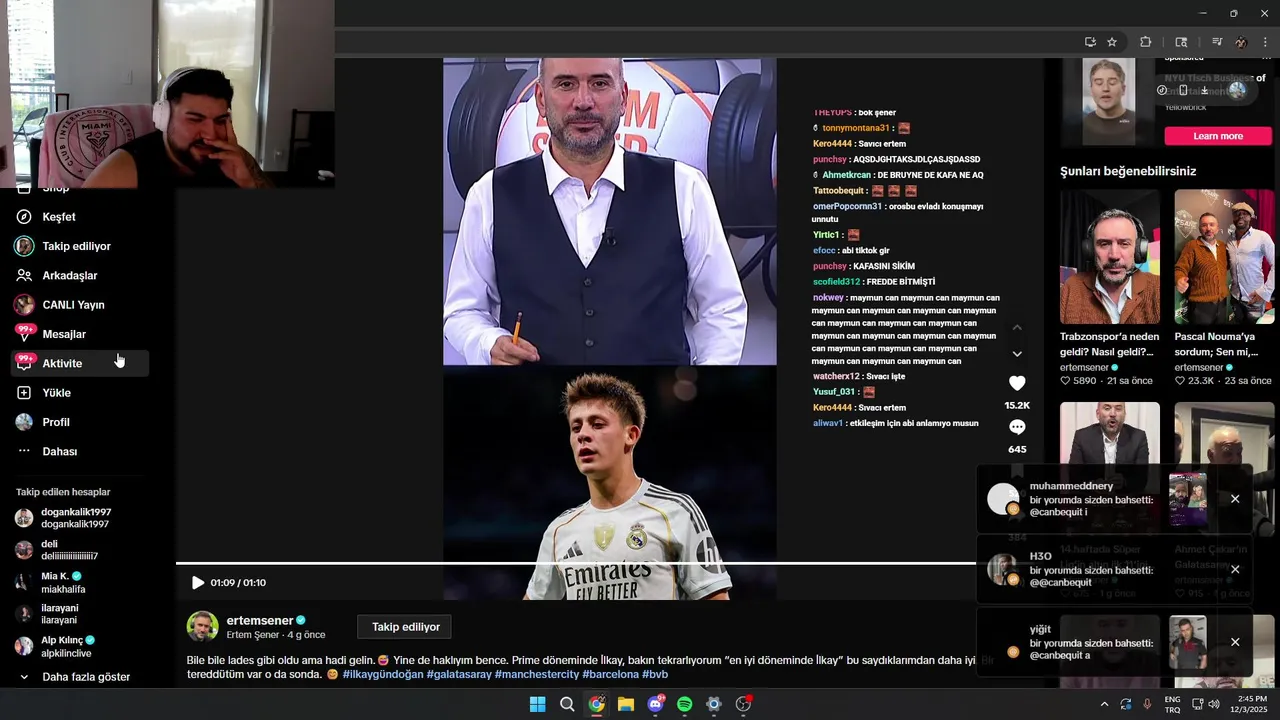
Task: Click download icon in floating pill
Action: pyautogui.click(x=1207, y=90)
